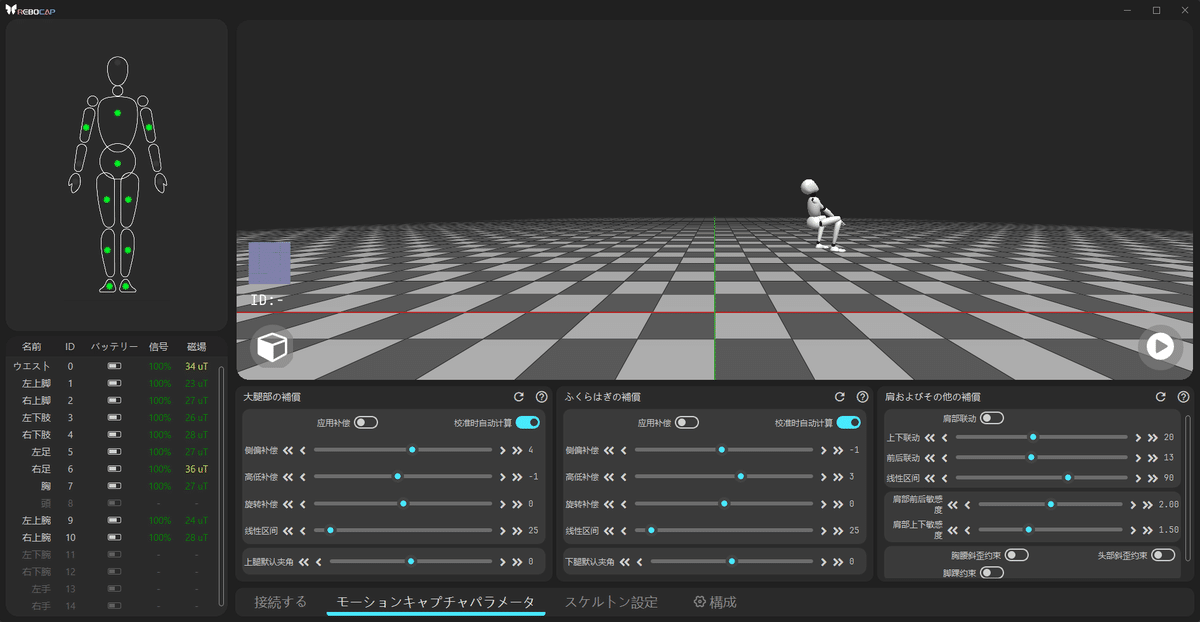Select the 右上脚 row with ID 2
Viewport: 1200px width, 622px height.
pos(111,400)
